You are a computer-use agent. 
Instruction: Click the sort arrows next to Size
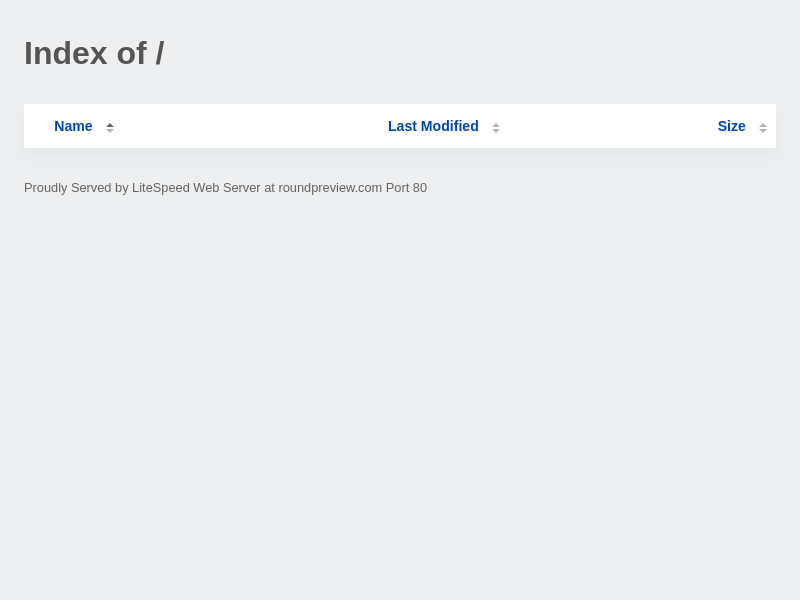[x=763, y=127]
